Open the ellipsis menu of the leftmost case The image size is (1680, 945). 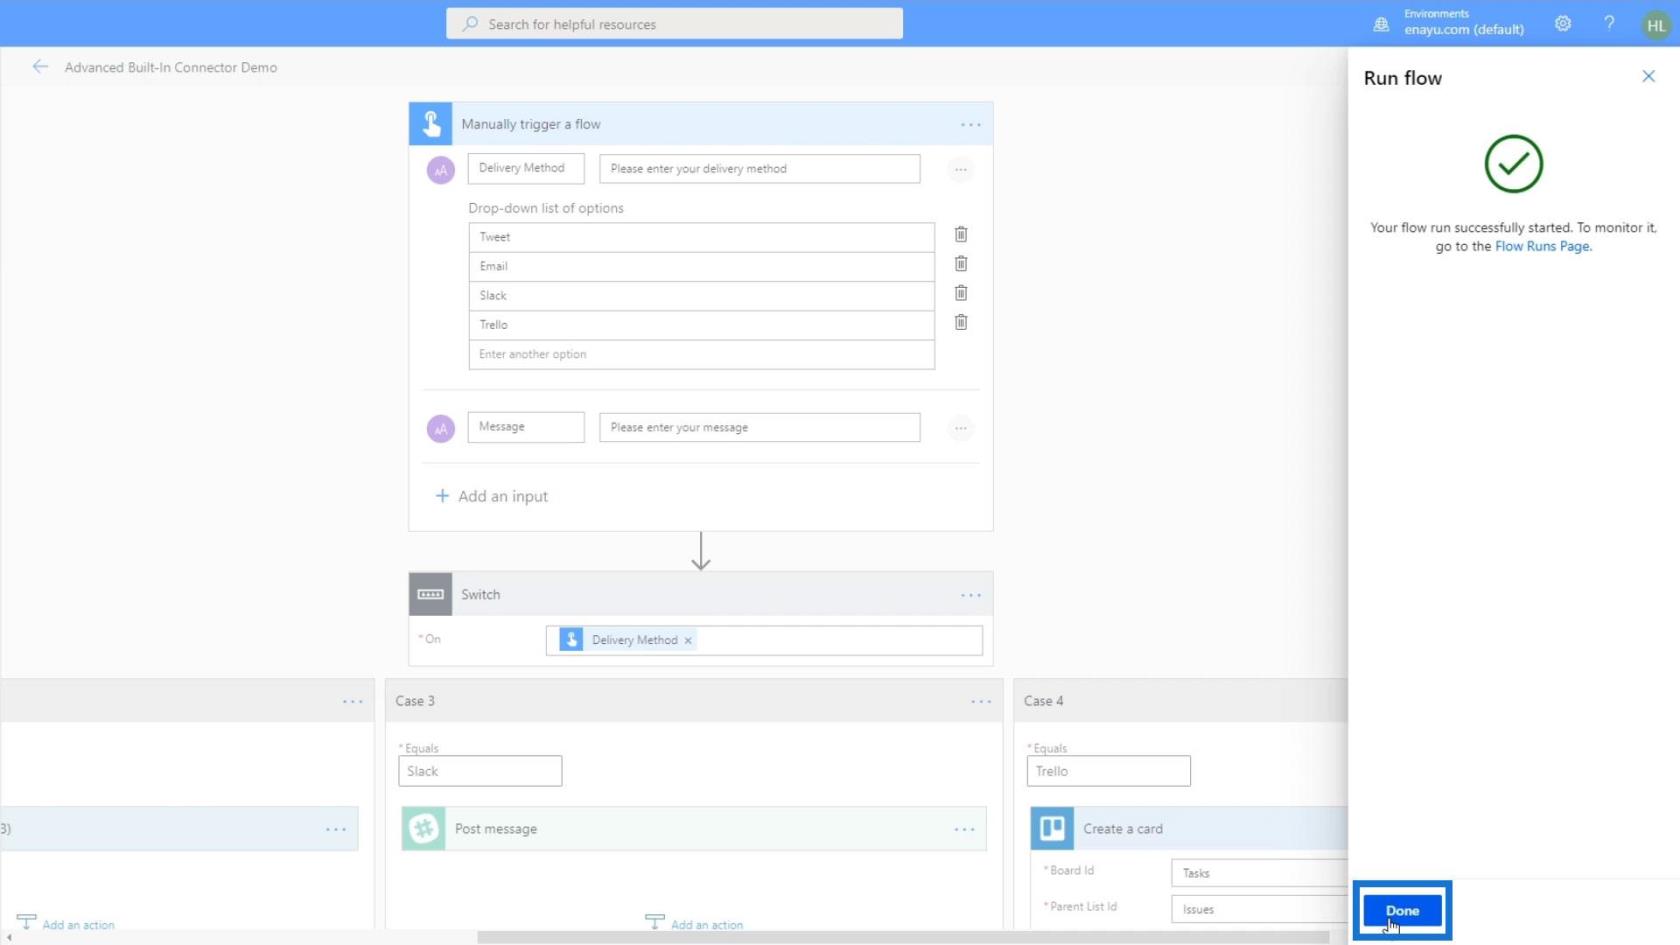coord(352,701)
